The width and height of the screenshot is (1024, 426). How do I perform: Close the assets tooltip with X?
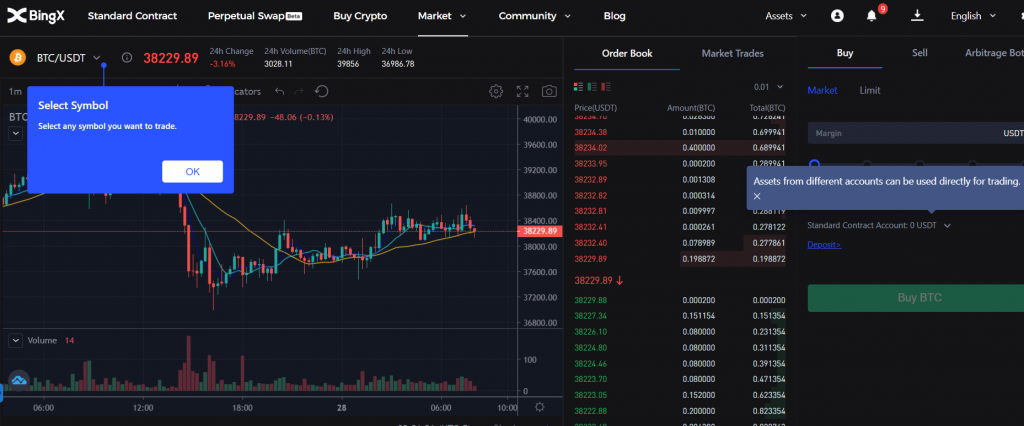tap(757, 196)
